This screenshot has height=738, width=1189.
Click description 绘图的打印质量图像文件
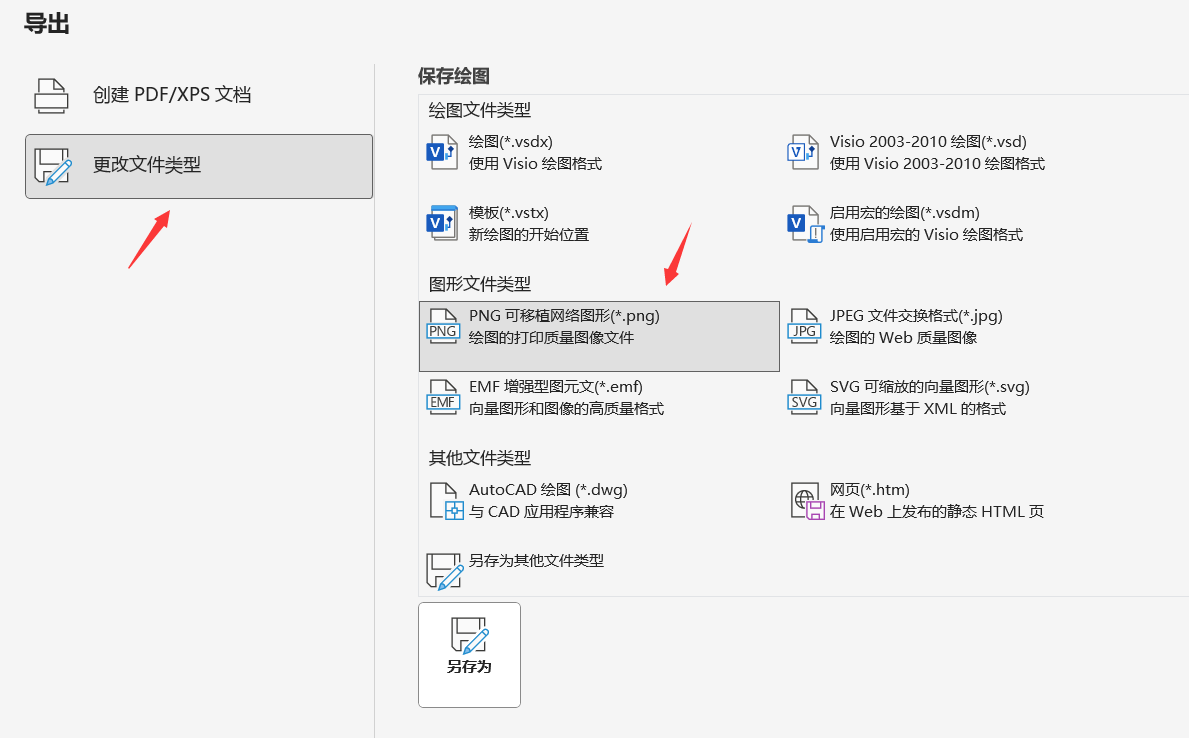click(551, 338)
